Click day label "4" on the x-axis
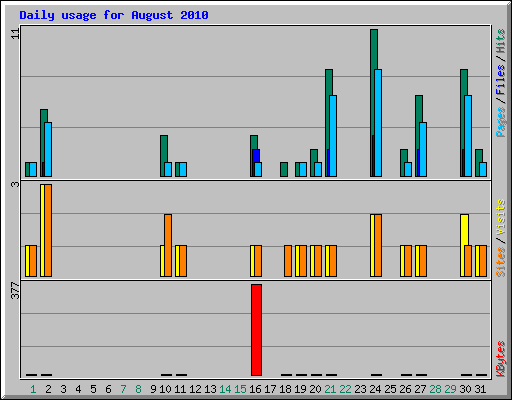The height and width of the screenshot is (400, 512). 78,389
